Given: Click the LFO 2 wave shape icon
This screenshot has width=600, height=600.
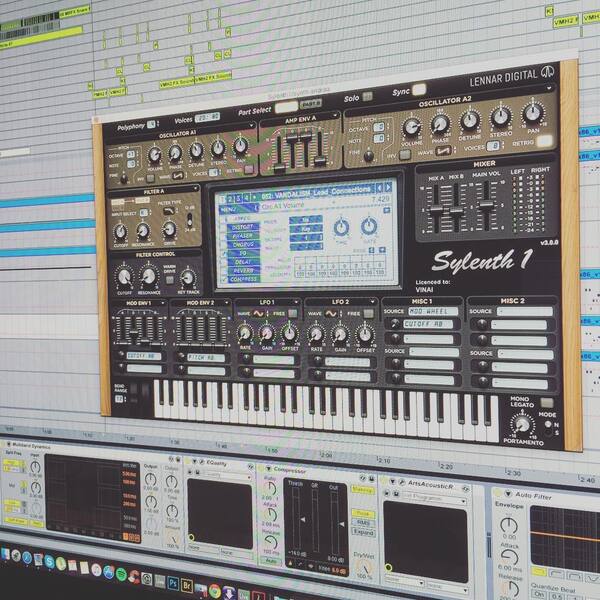Looking at the screenshot, I should click(x=331, y=314).
